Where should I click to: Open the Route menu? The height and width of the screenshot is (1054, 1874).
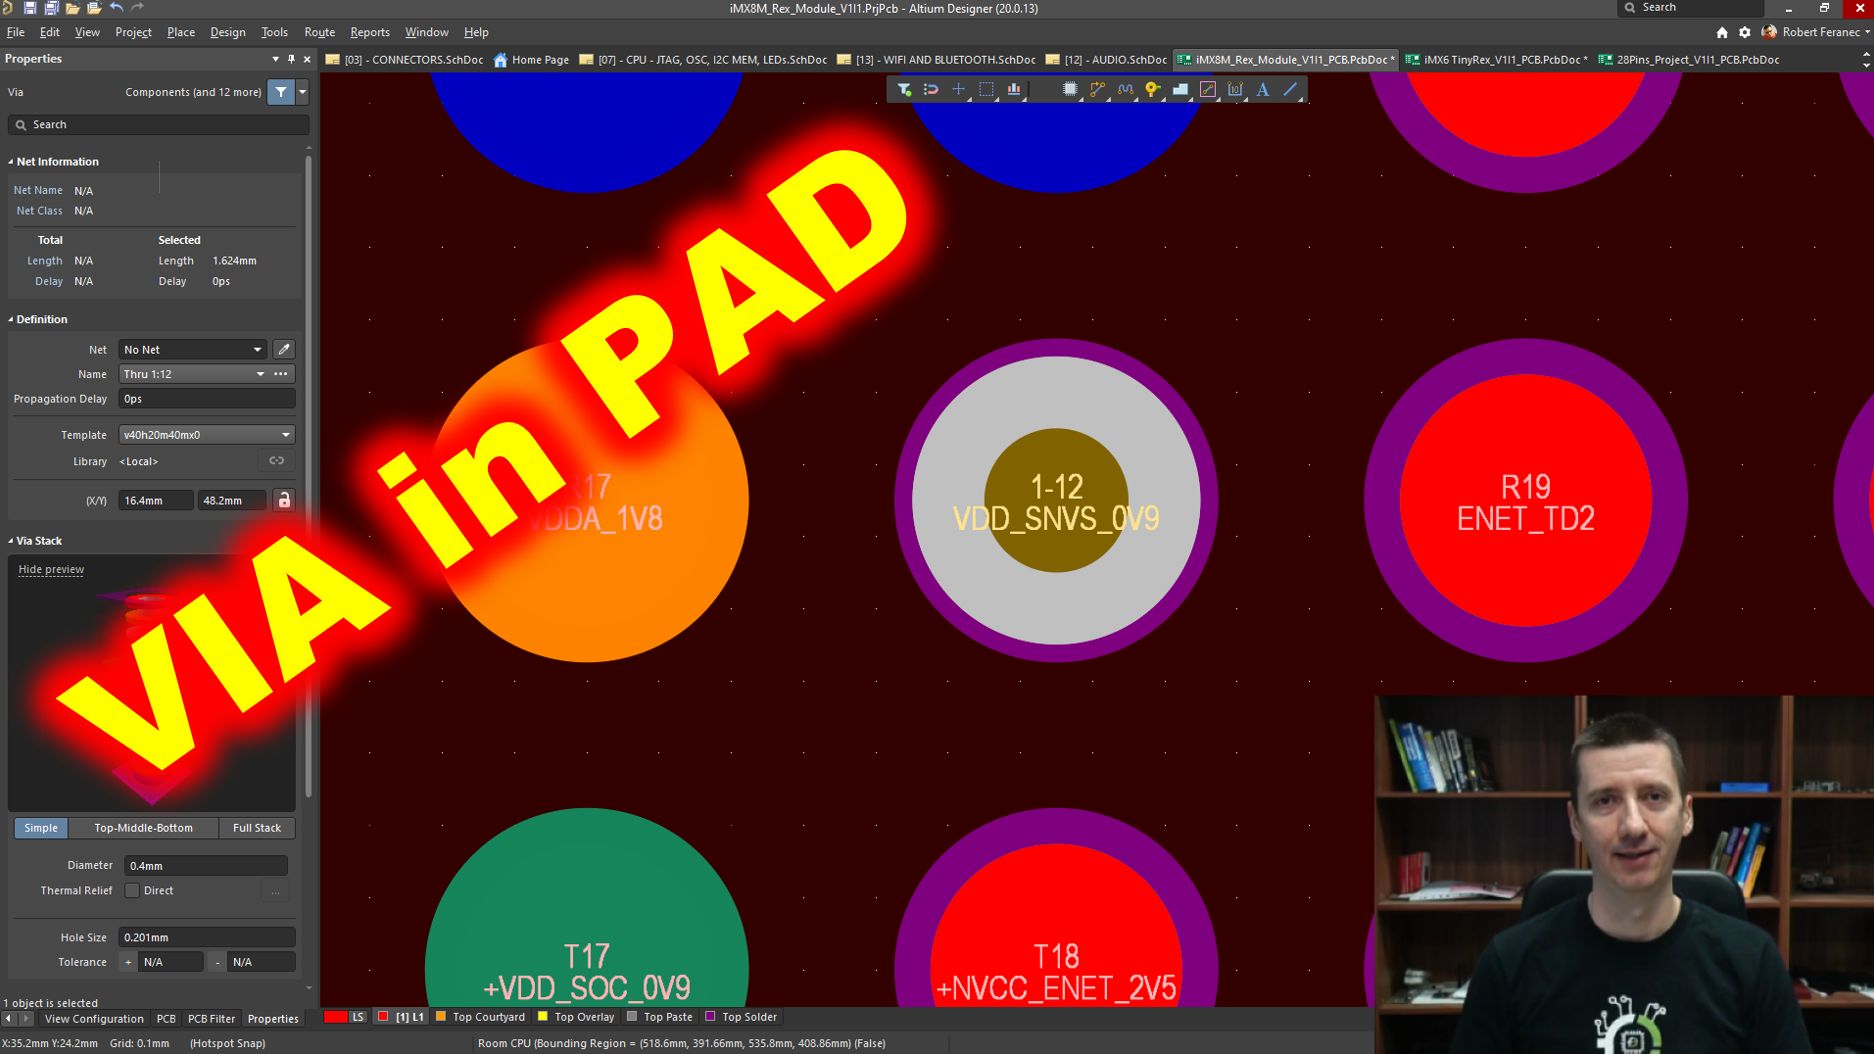point(319,32)
